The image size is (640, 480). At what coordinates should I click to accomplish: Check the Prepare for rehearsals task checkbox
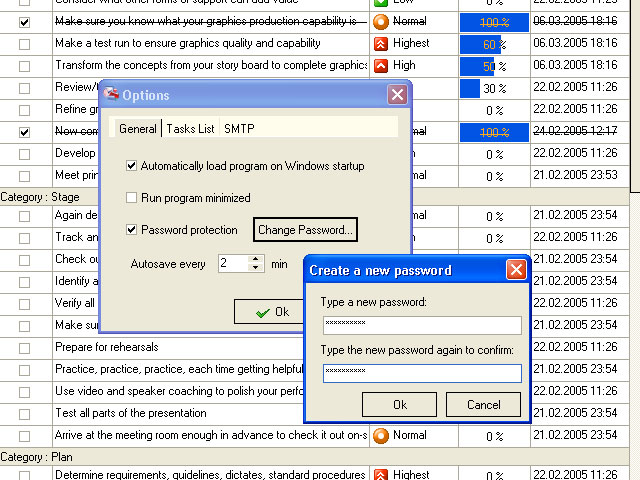(25, 348)
